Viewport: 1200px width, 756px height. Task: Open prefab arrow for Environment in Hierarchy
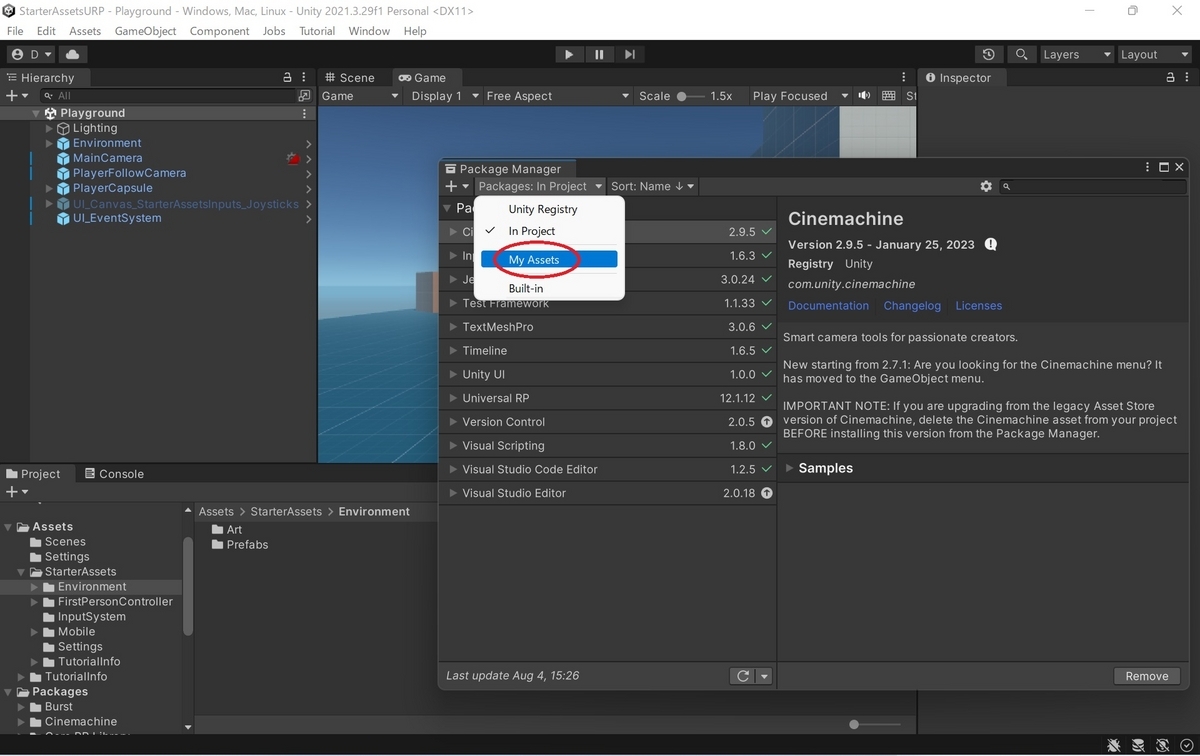[309, 143]
